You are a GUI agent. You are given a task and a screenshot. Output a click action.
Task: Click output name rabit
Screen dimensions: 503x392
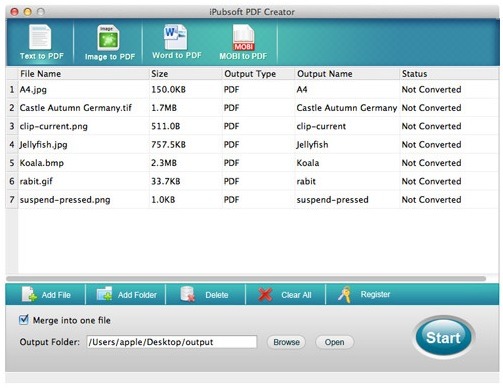coord(306,181)
